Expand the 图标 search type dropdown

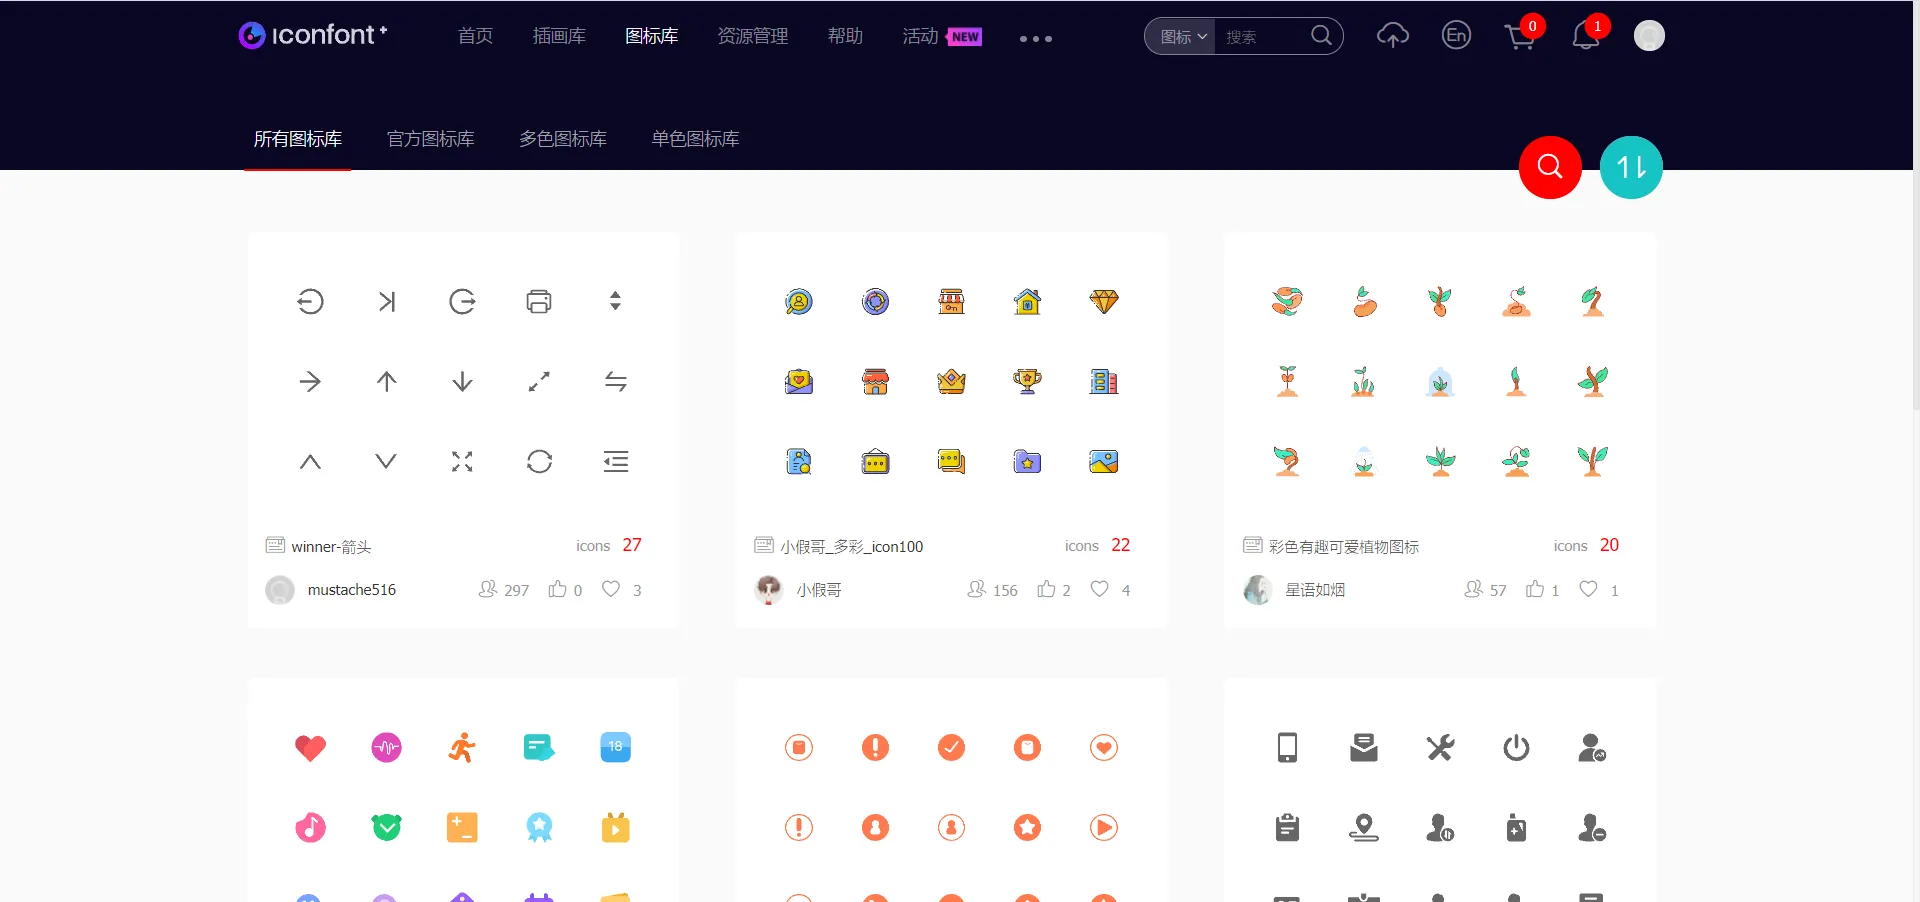(1182, 37)
